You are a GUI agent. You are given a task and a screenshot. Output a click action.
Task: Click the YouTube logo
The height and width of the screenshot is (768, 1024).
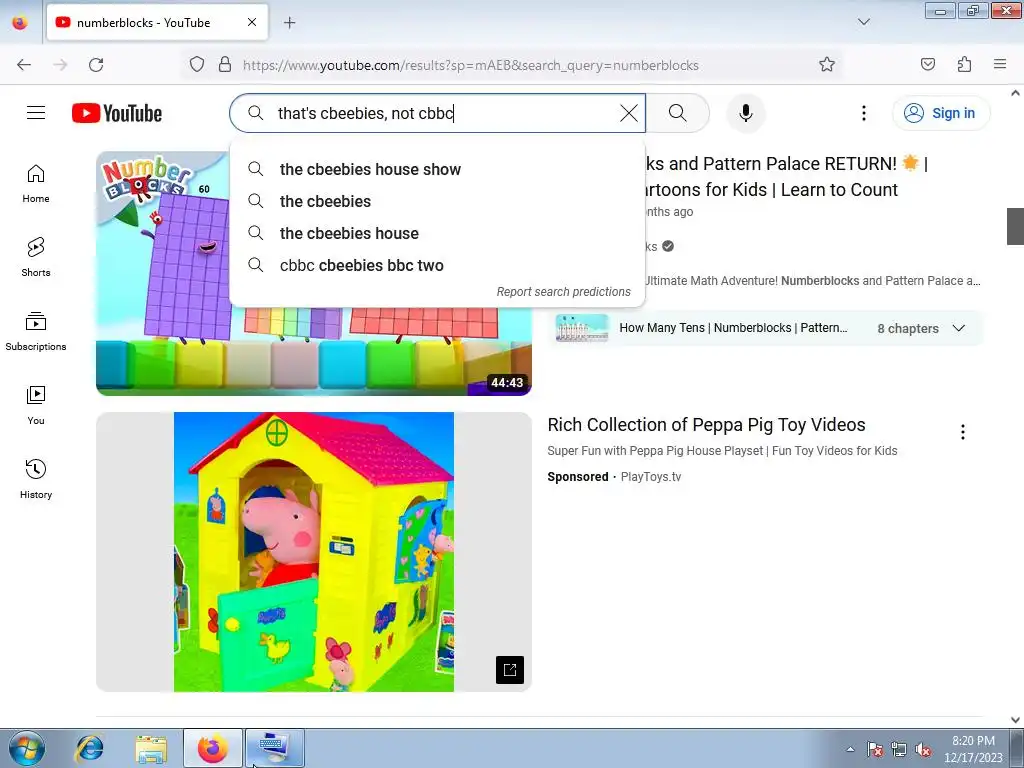117,113
